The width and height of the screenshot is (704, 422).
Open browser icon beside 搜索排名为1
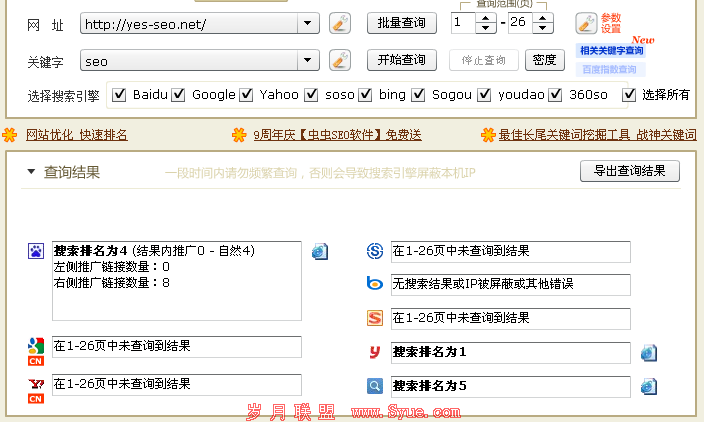point(649,353)
